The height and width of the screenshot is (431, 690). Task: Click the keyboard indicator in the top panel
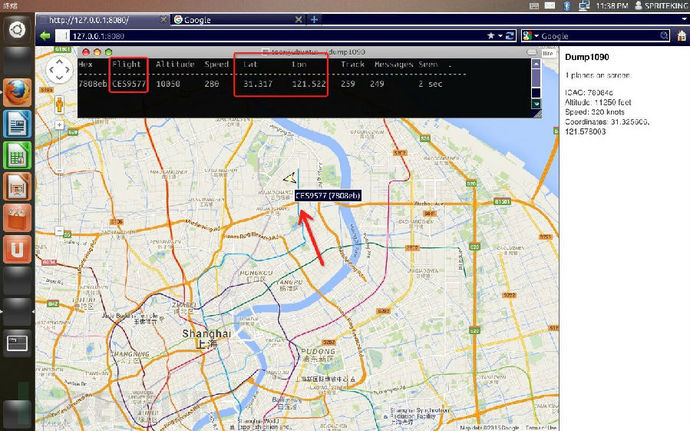pos(534,6)
